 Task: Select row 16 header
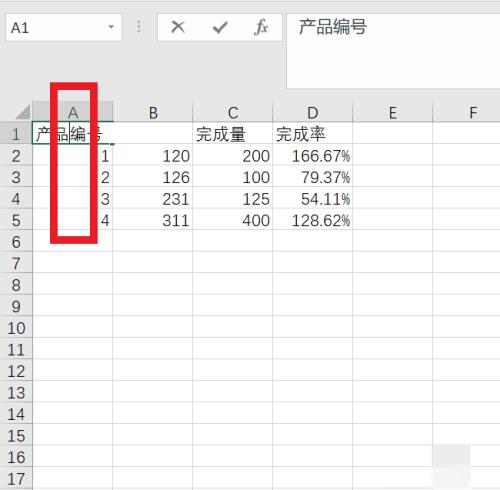(x=16, y=457)
